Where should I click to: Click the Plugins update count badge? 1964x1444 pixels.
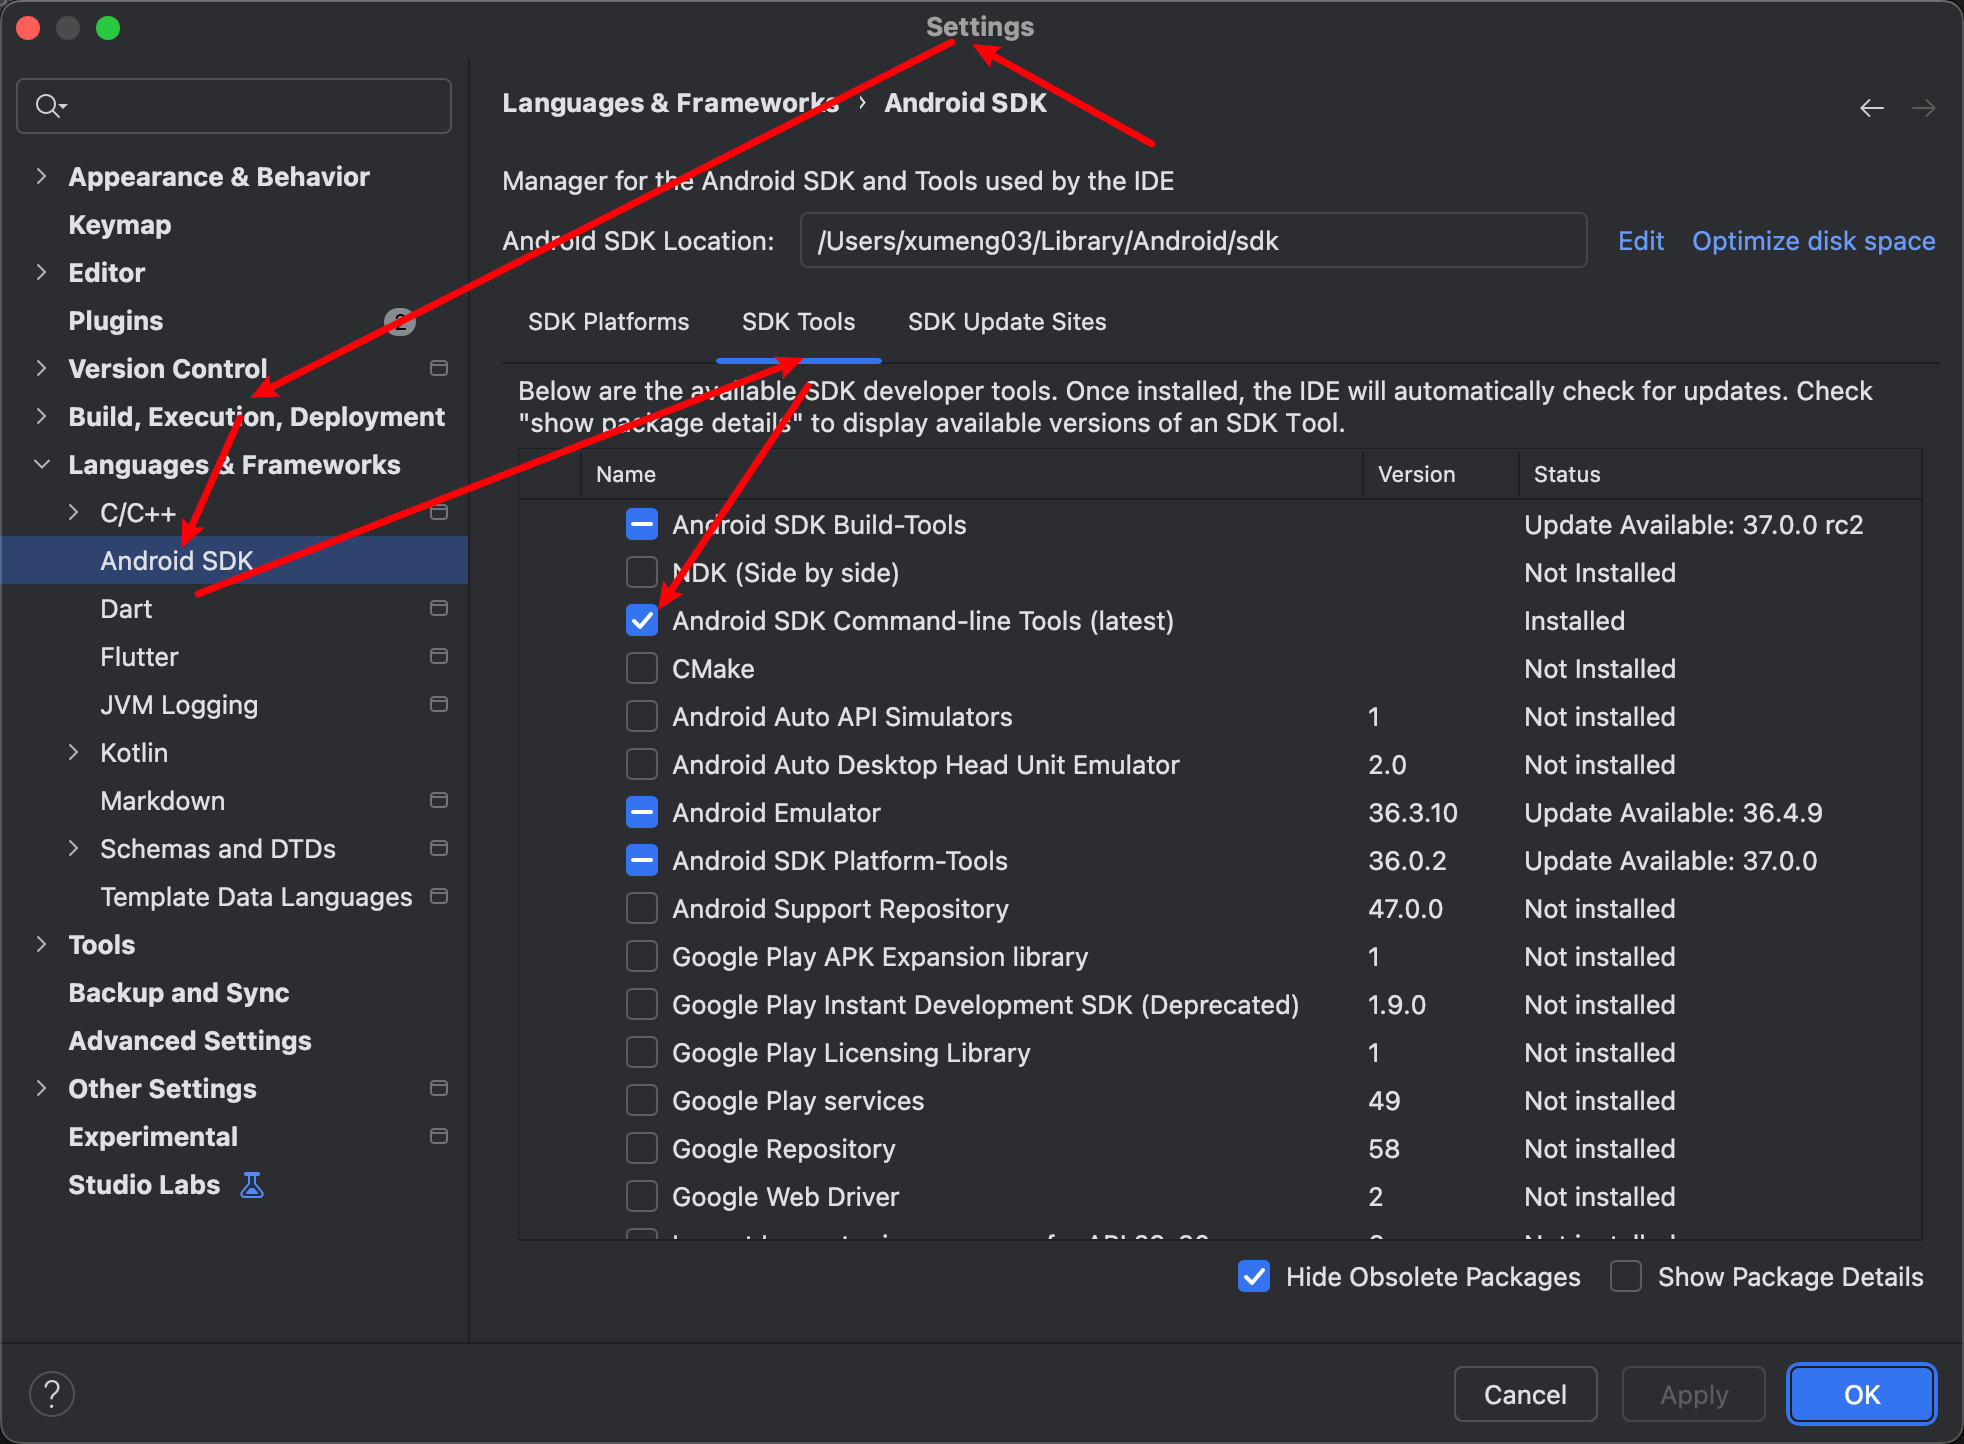coord(400,321)
